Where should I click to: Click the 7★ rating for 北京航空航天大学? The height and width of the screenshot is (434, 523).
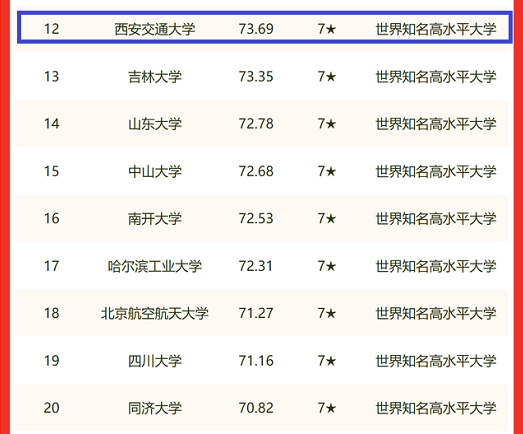click(x=327, y=313)
